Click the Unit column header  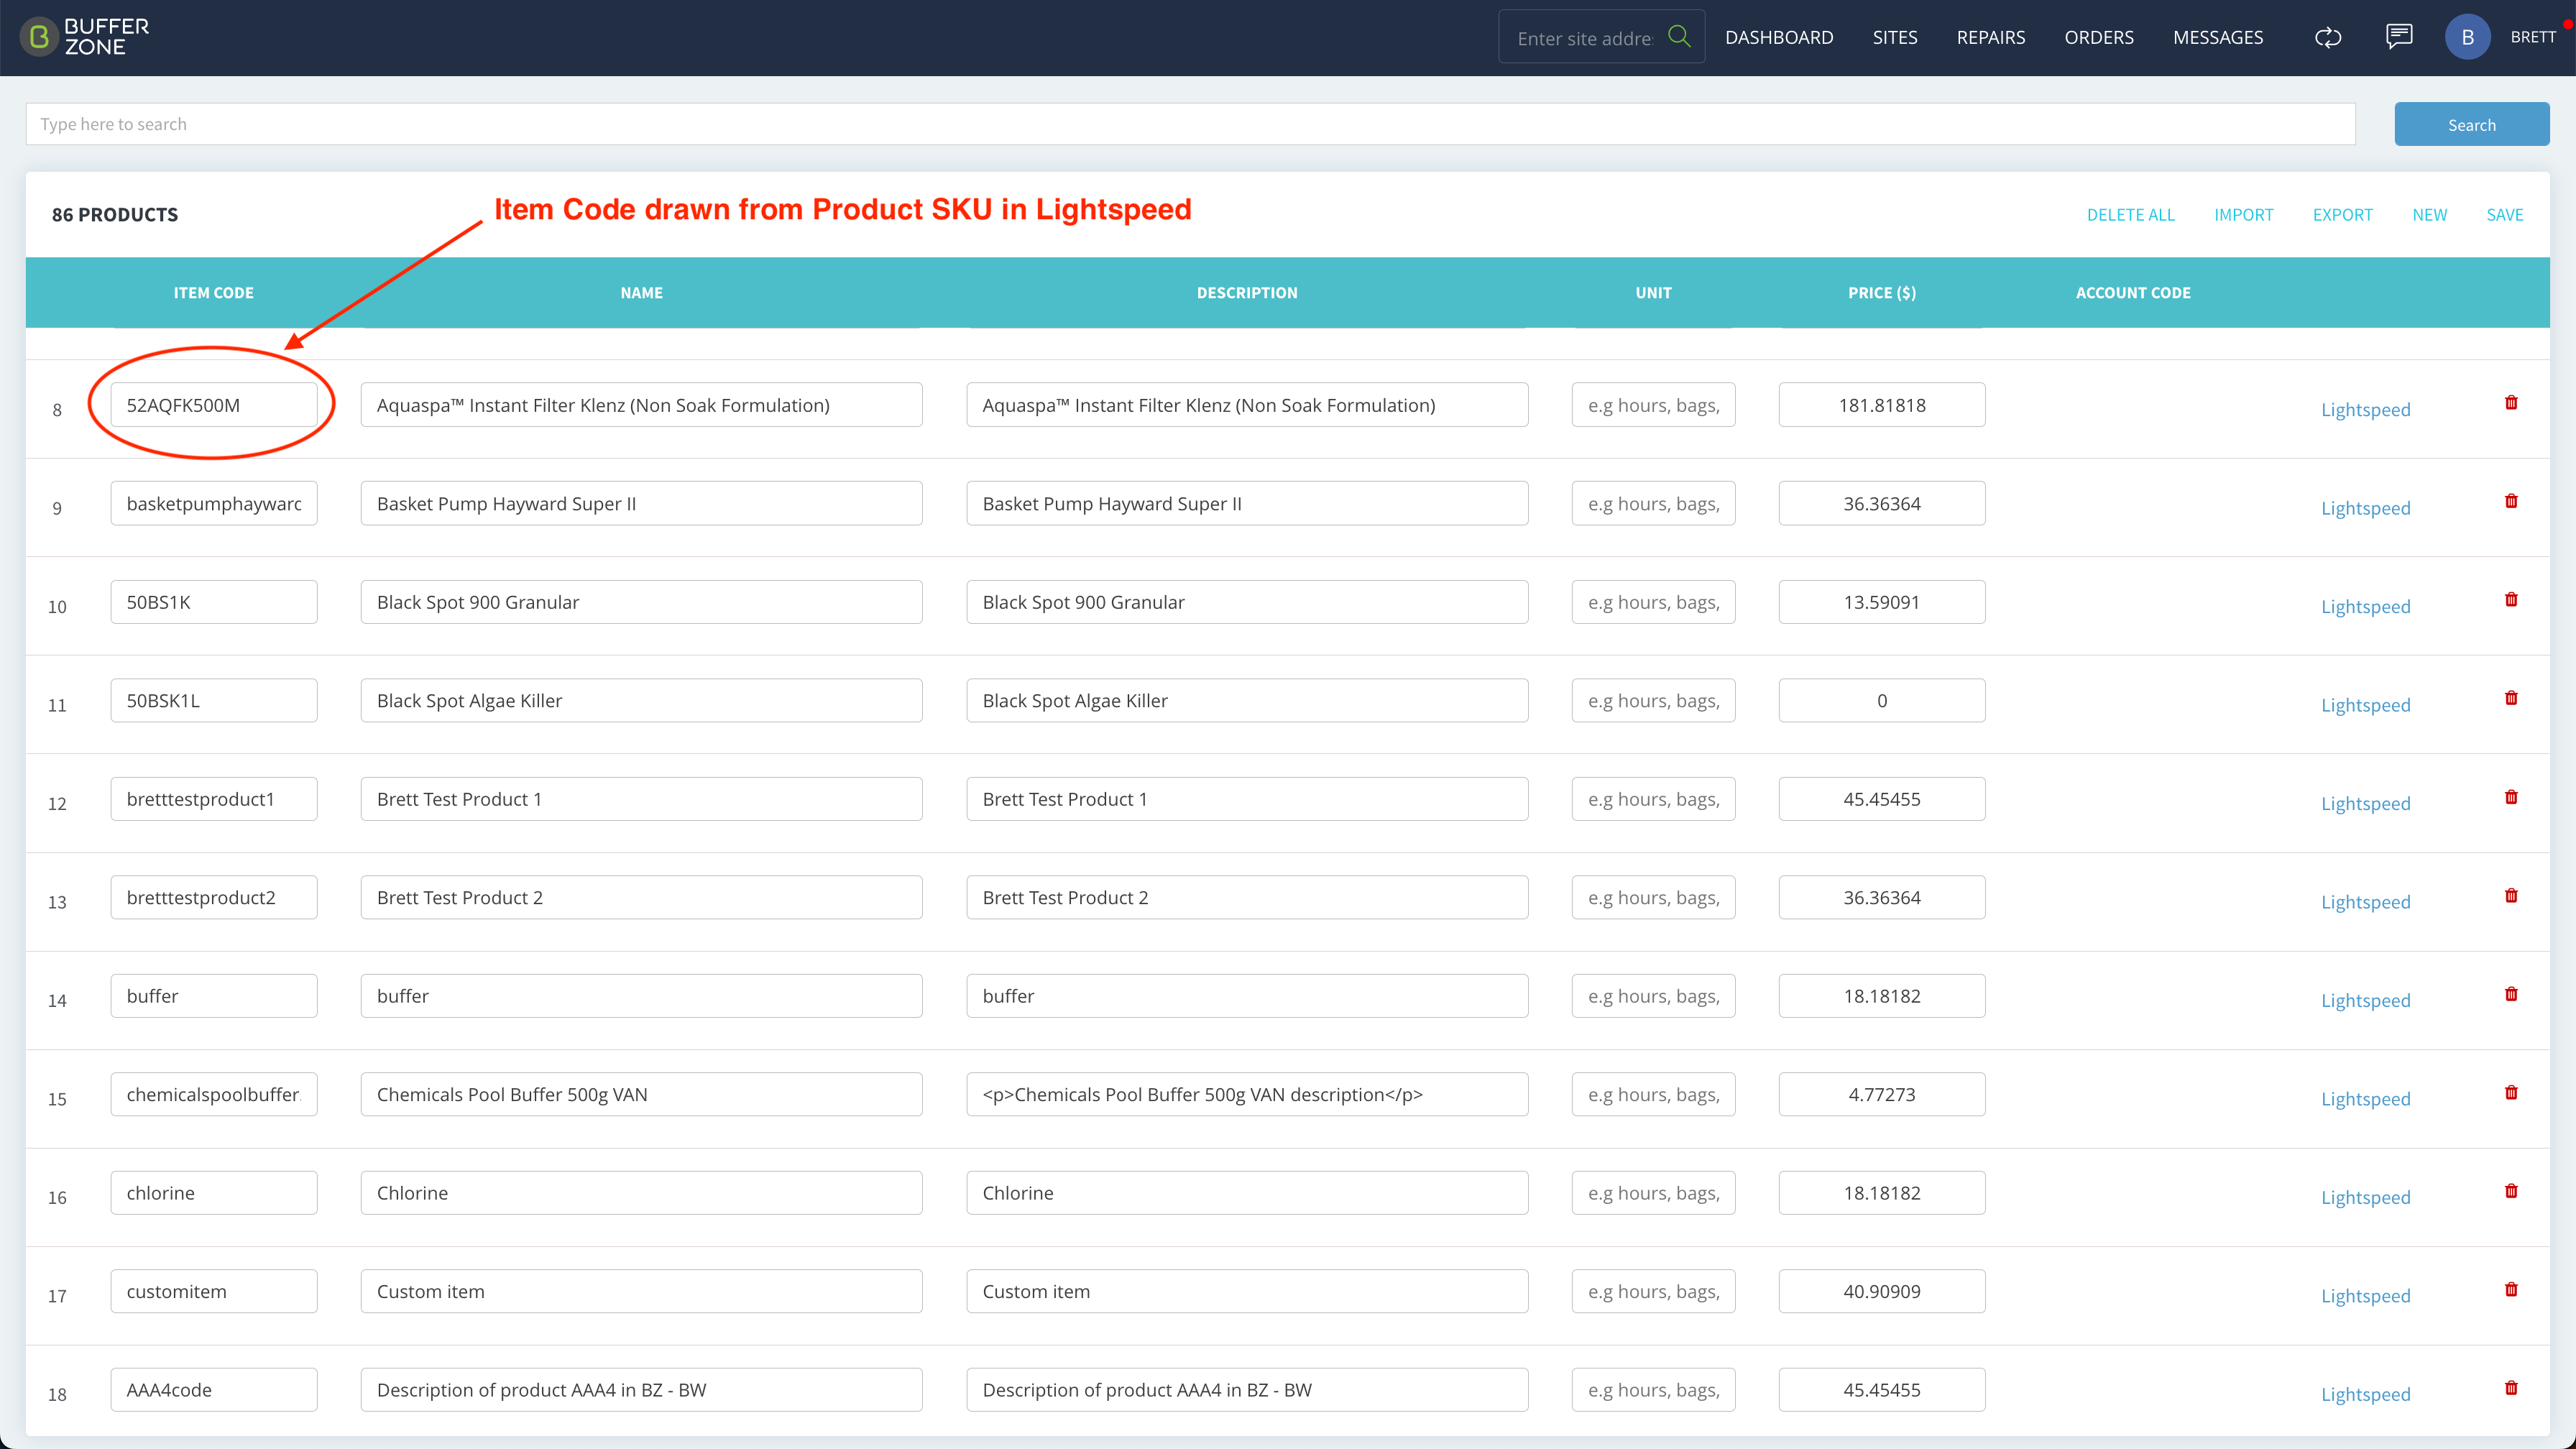pyautogui.click(x=1653, y=293)
